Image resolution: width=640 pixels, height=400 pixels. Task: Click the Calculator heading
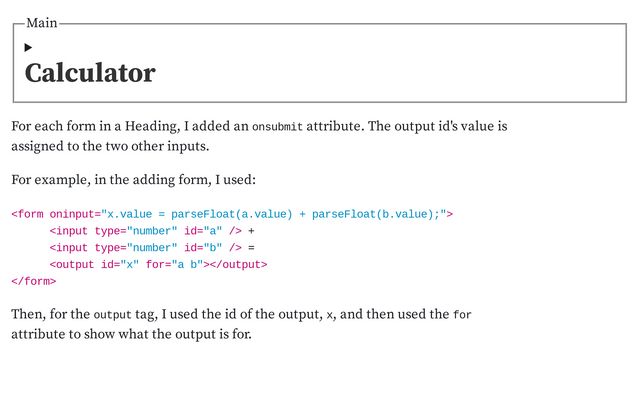click(90, 73)
